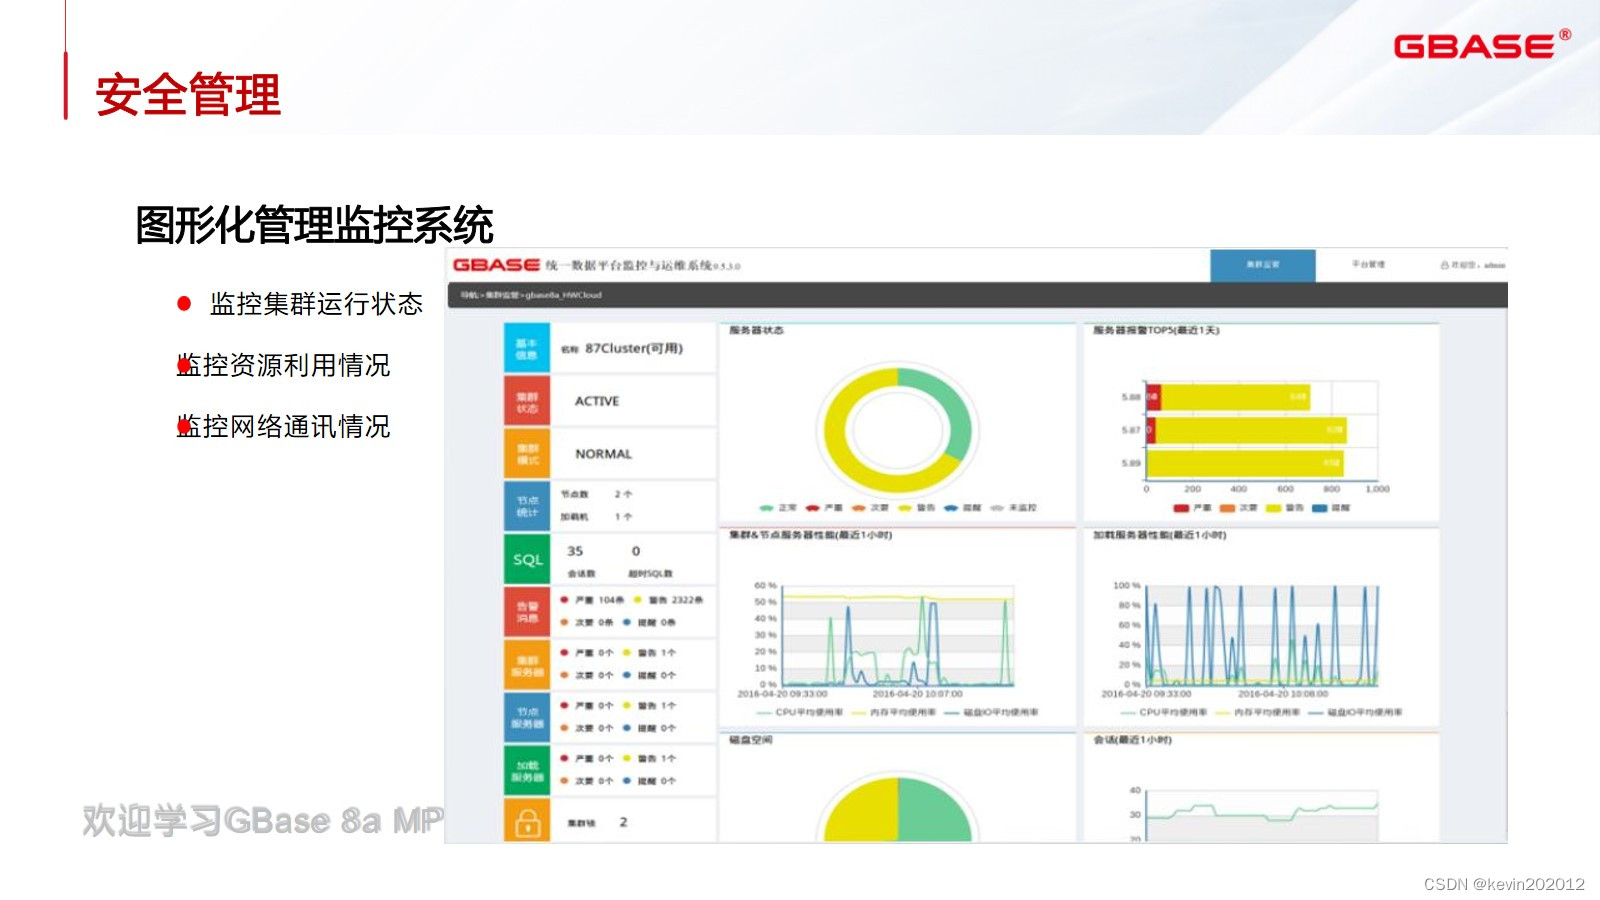The image size is (1600, 900).
Task: Click the GBASE logo in dashboard header
Action: [x=496, y=265]
